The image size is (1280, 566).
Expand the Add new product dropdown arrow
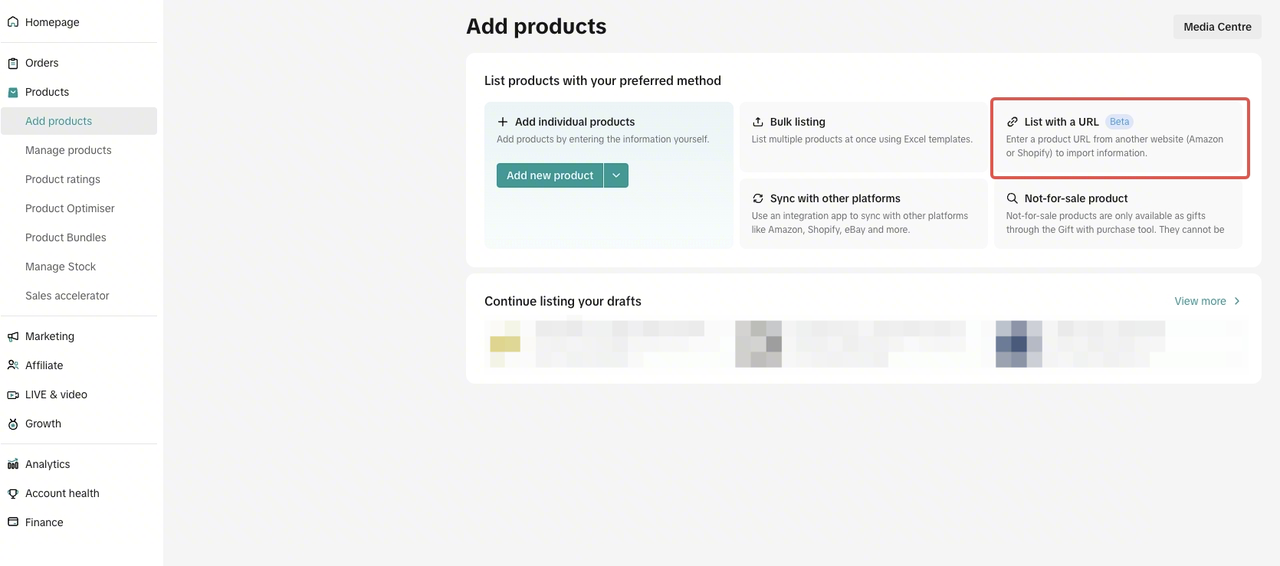(616, 175)
